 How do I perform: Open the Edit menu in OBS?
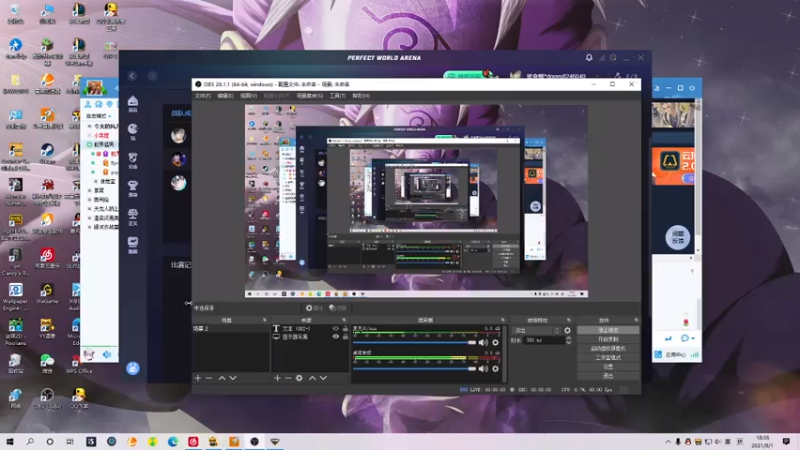point(226,95)
